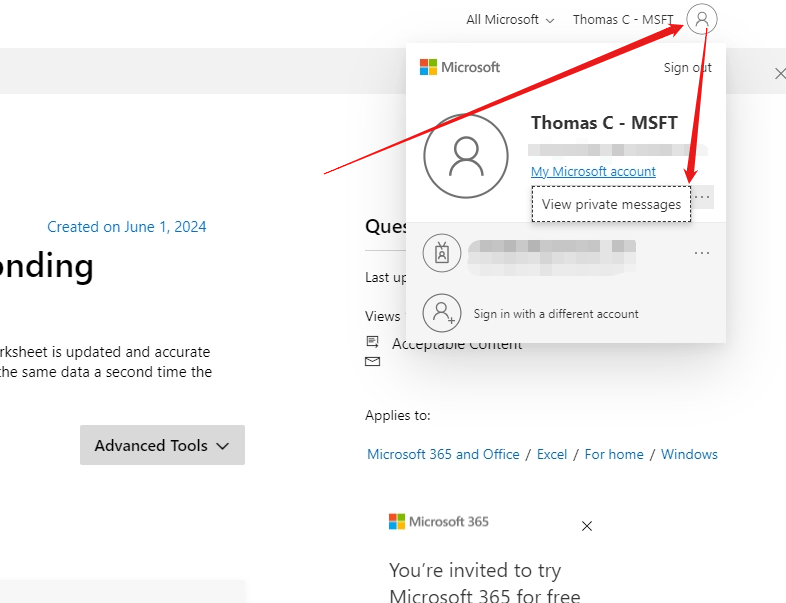Click the account avatar icon in header
The image size is (786, 603).
point(702,19)
